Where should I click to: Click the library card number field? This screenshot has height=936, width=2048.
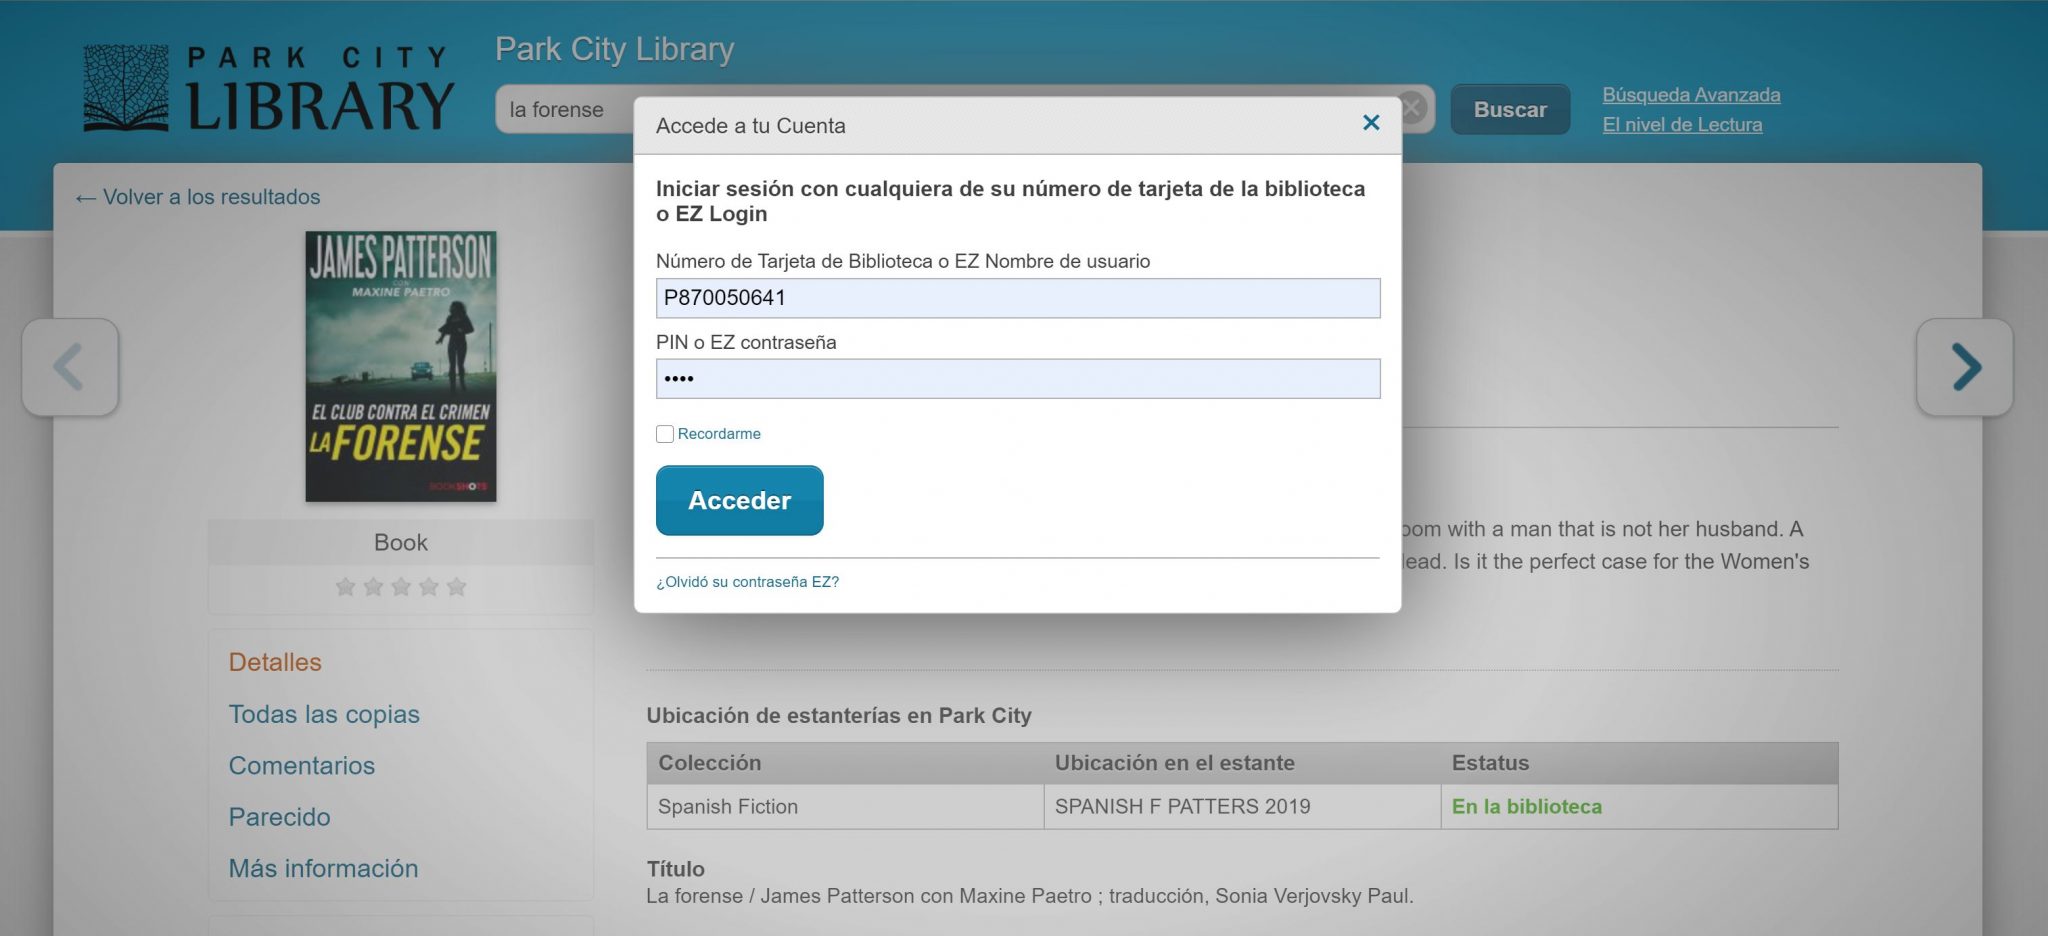(1017, 298)
